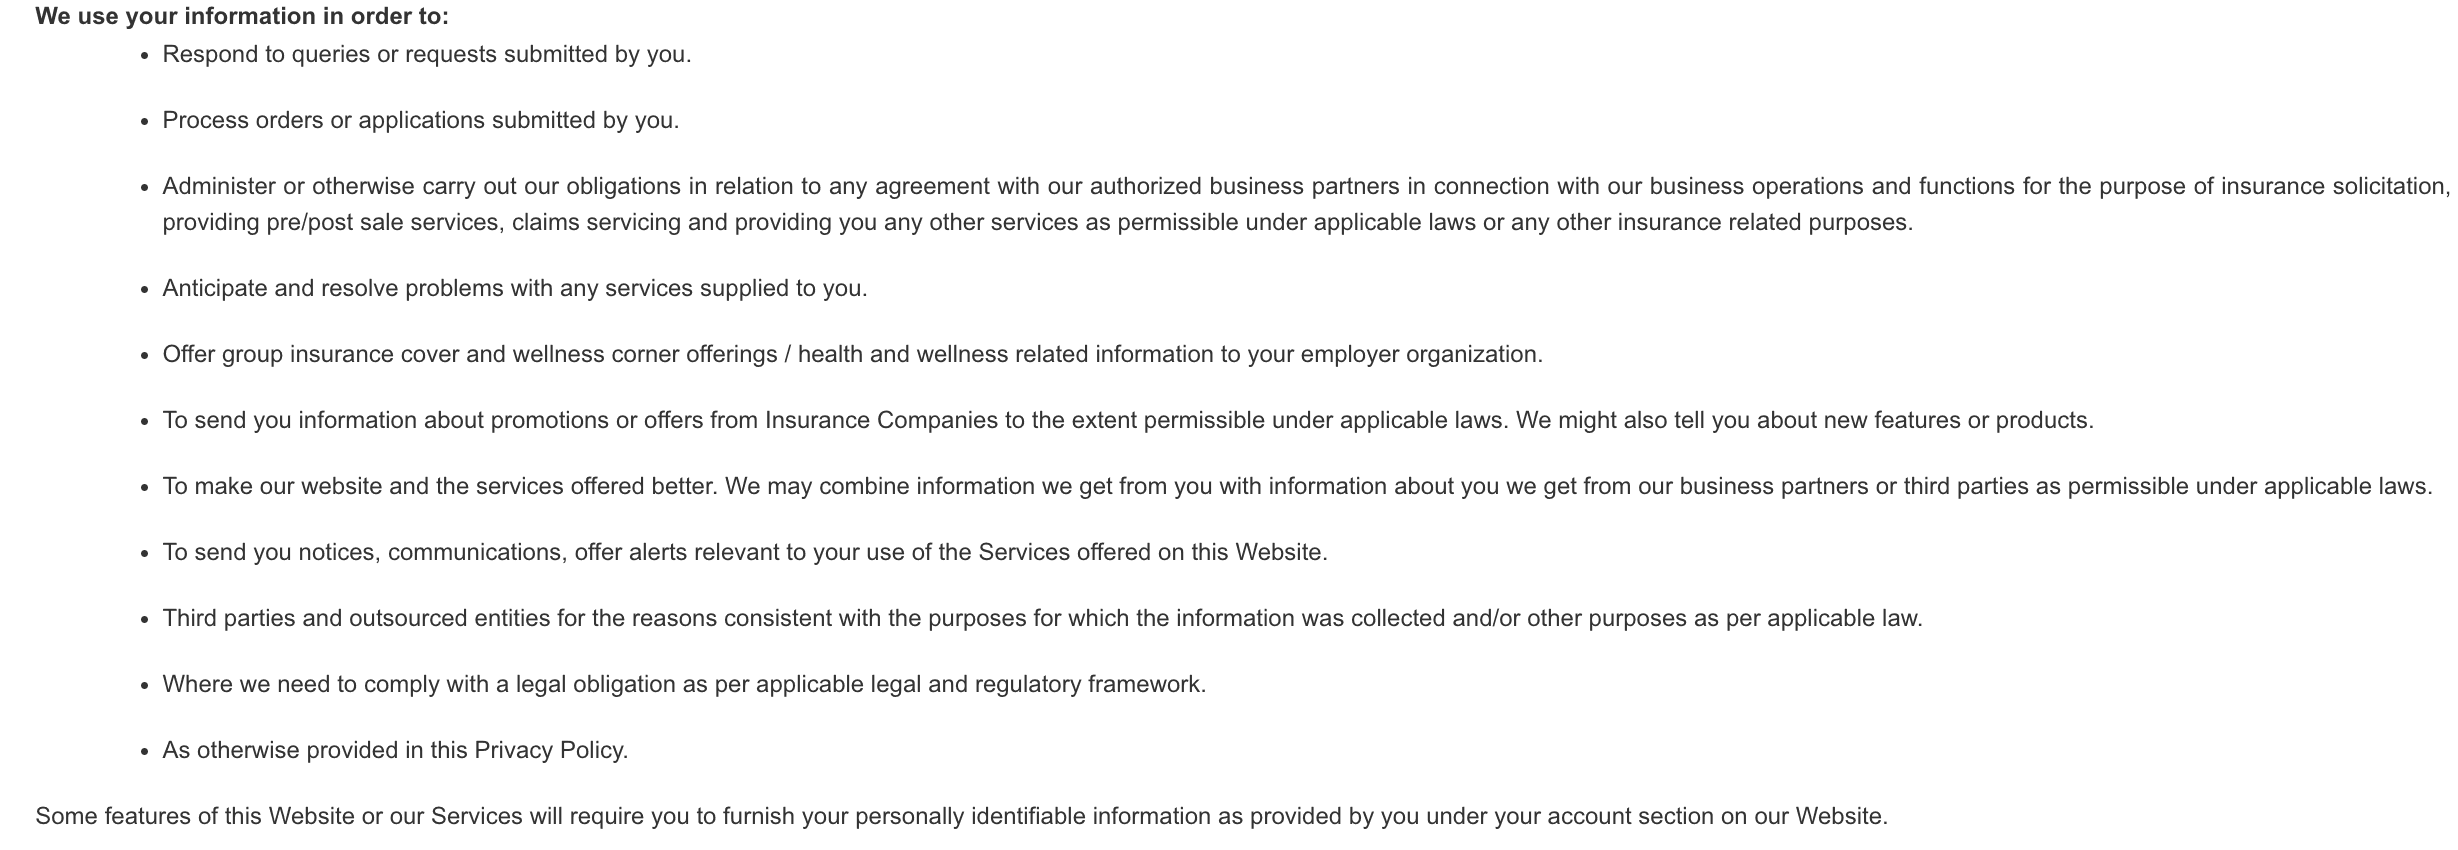Click the phrase "claims servicing"
The width and height of the screenshot is (2458, 850).
click(596, 222)
